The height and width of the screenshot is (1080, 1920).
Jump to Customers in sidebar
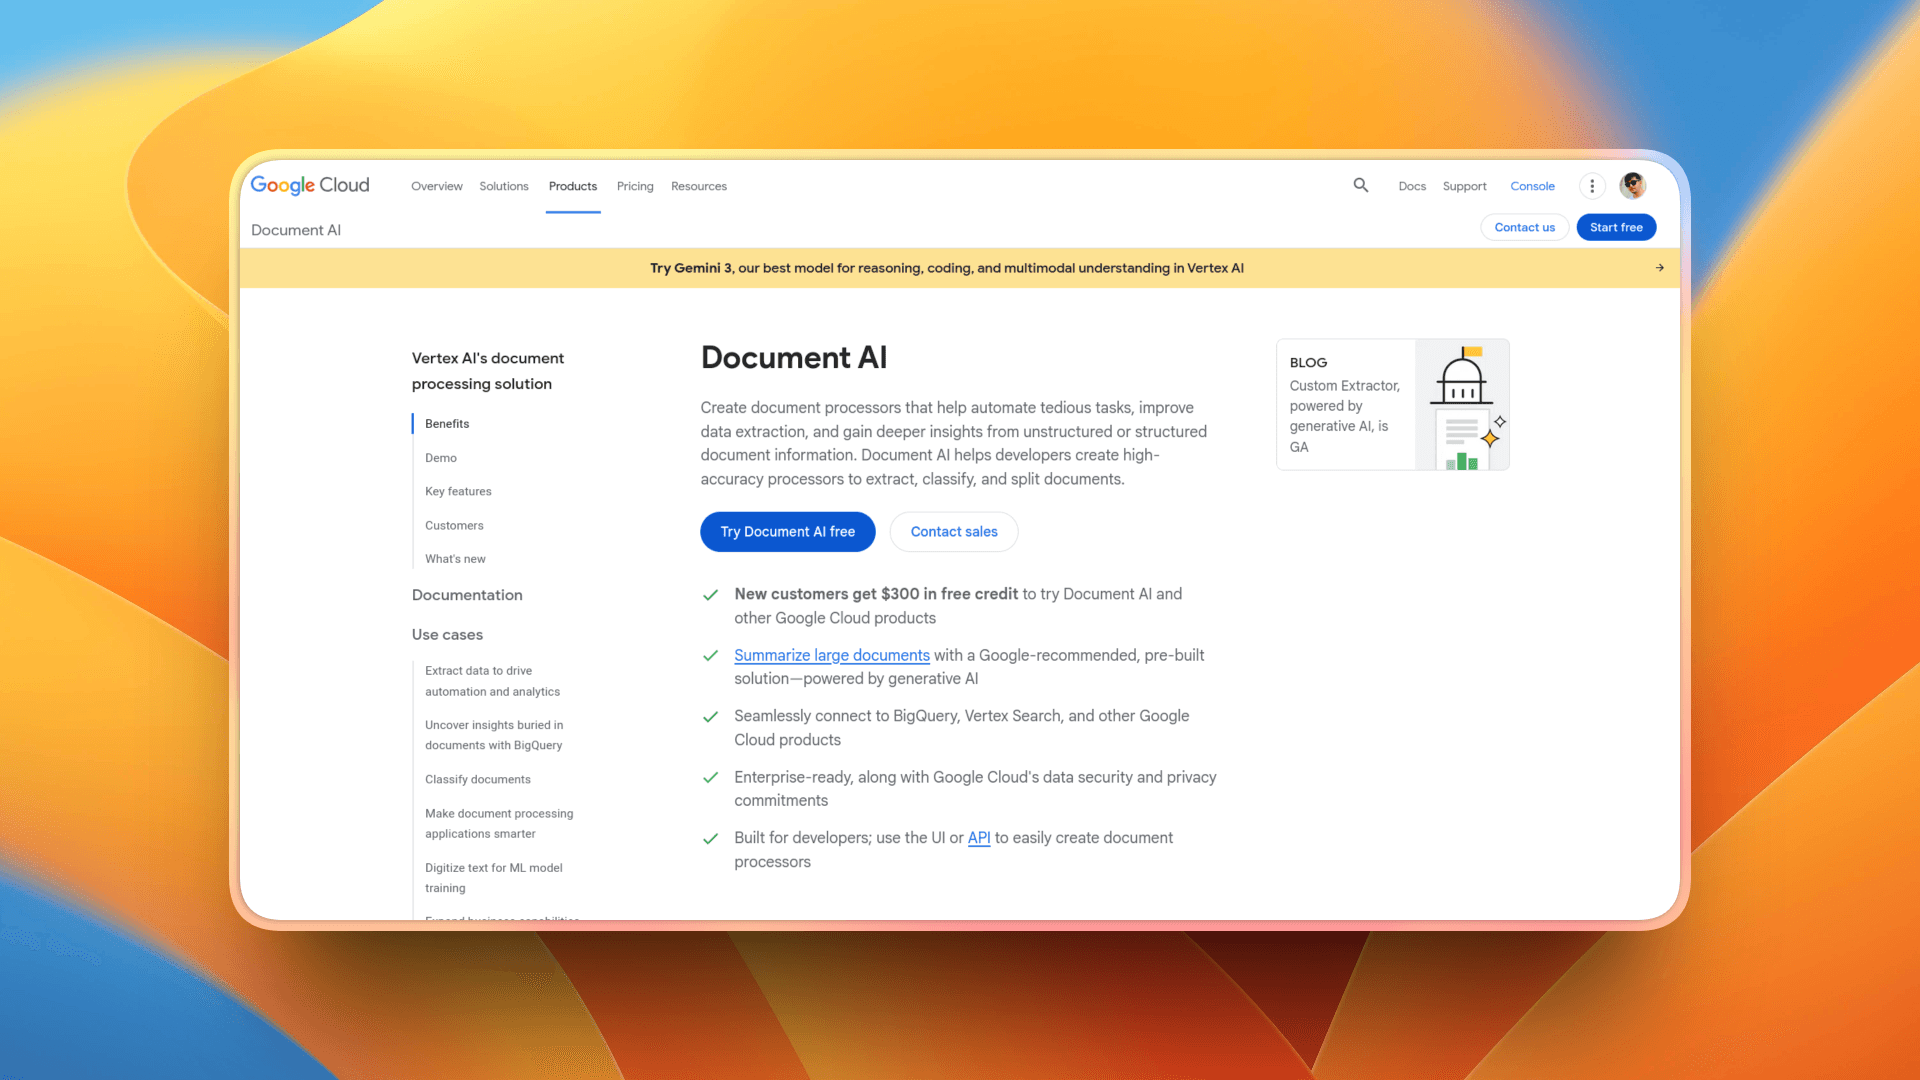coord(454,526)
